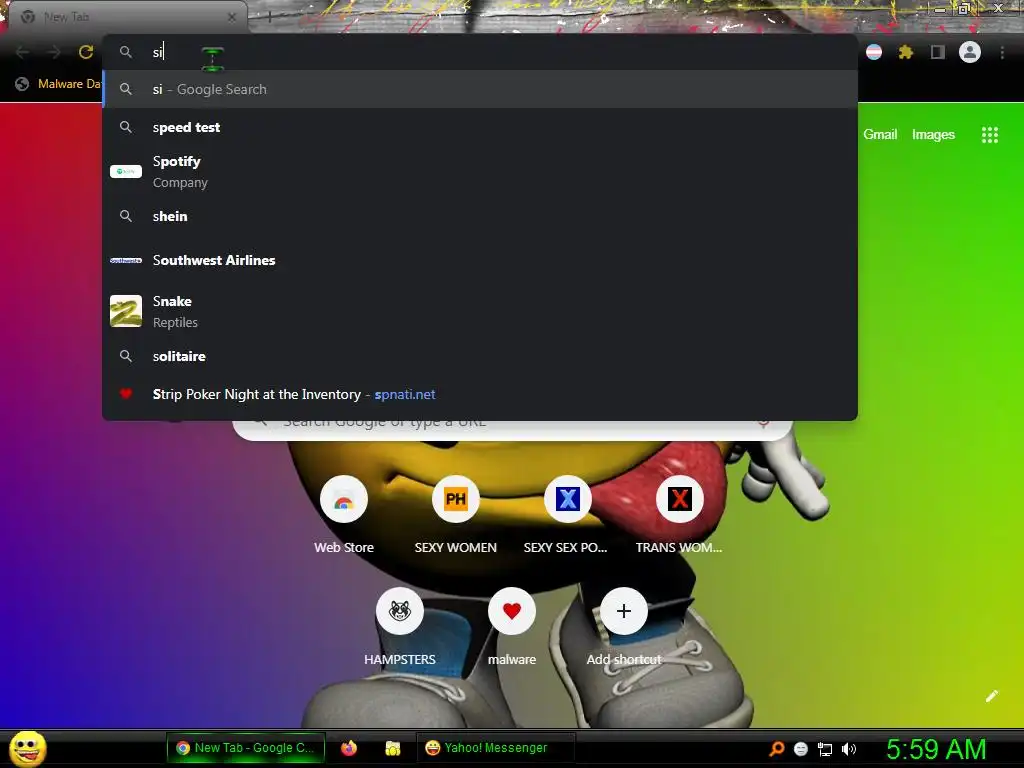This screenshot has width=1024, height=768.
Task: Click the Spotify logo thumbnail
Action: coord(125,172)
